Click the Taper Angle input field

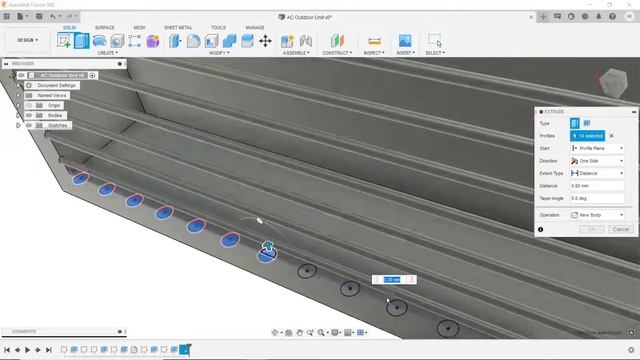point(597,198)
